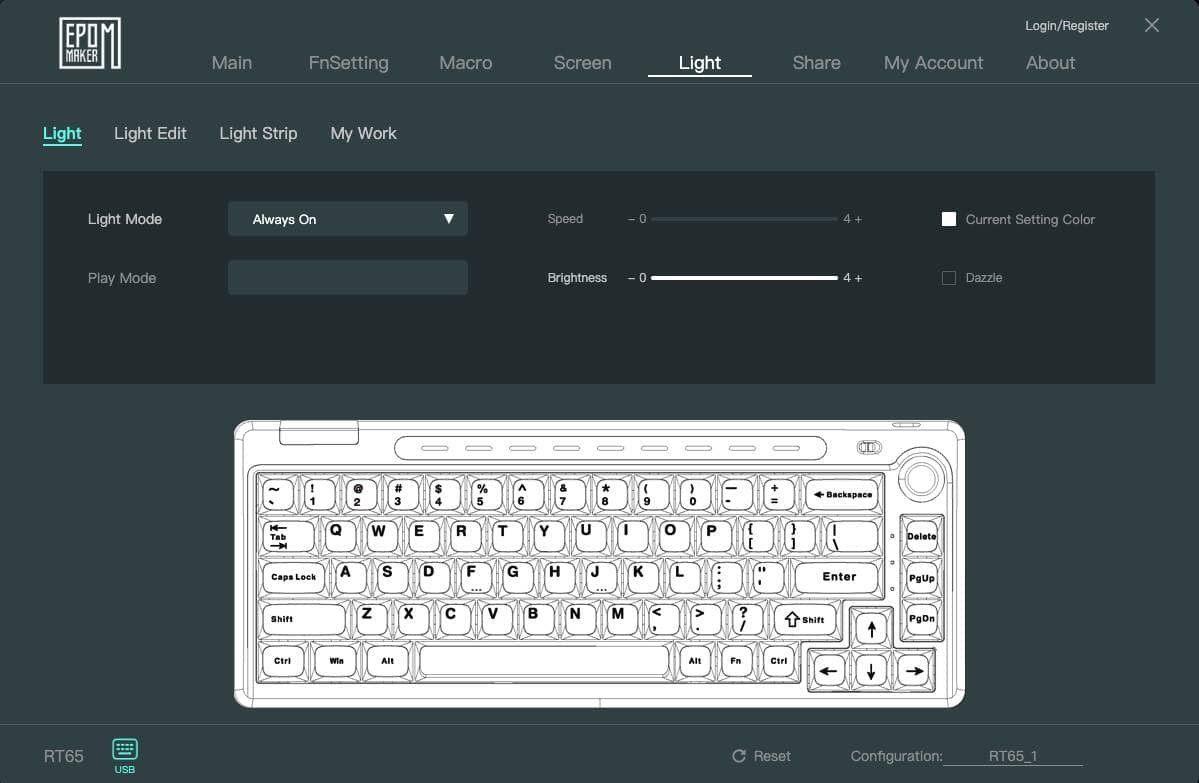Open the Light Mode dropdown
The width and height of the screenshot is (1199, 783).
click(x=347, y=219)
